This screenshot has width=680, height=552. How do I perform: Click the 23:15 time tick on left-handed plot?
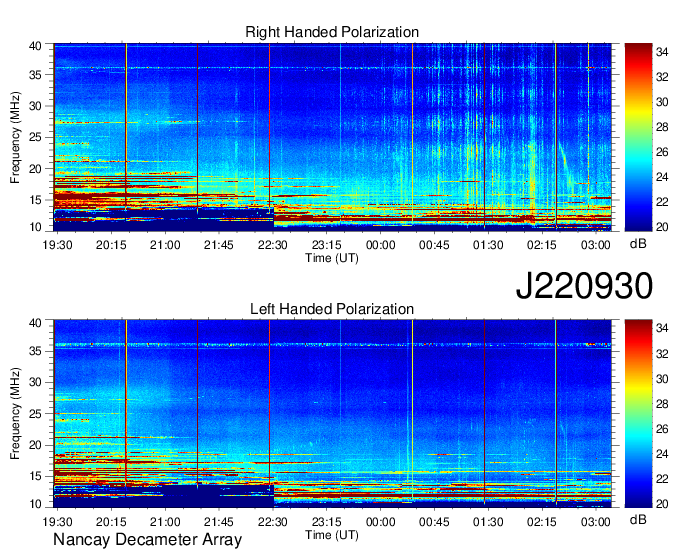pos(327,522)
